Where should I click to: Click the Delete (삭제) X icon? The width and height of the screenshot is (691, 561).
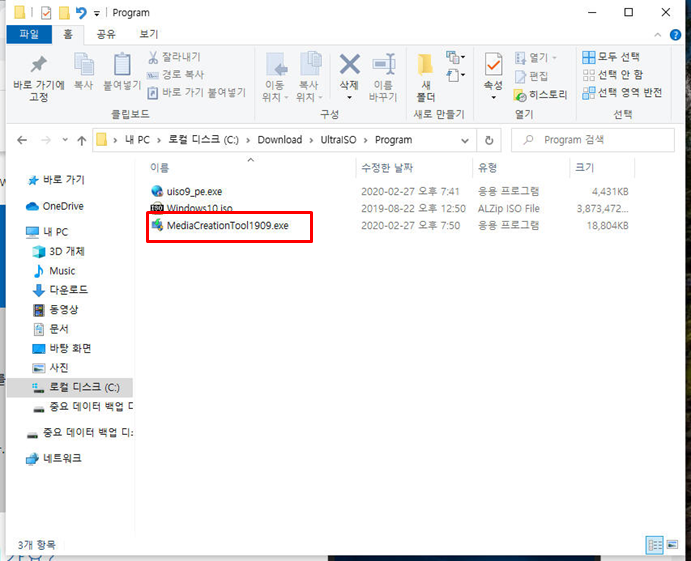click(x=349, y=64)
